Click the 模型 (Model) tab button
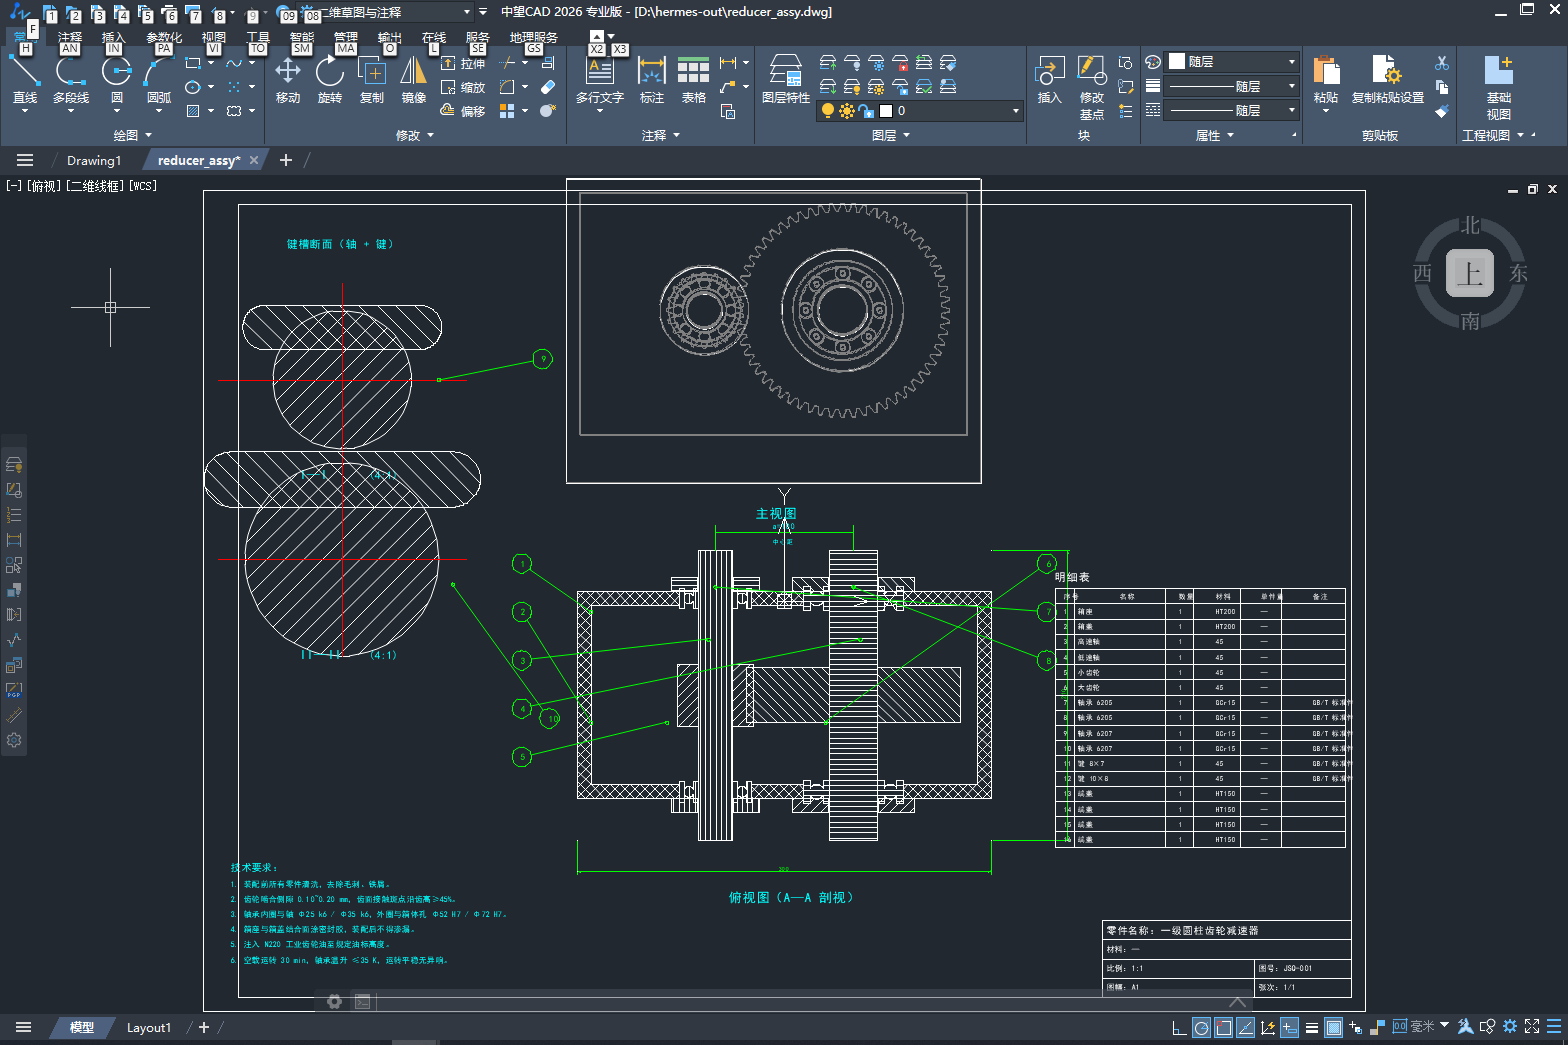Viewport: 1568px width, 1045px height. (82, 1027)
